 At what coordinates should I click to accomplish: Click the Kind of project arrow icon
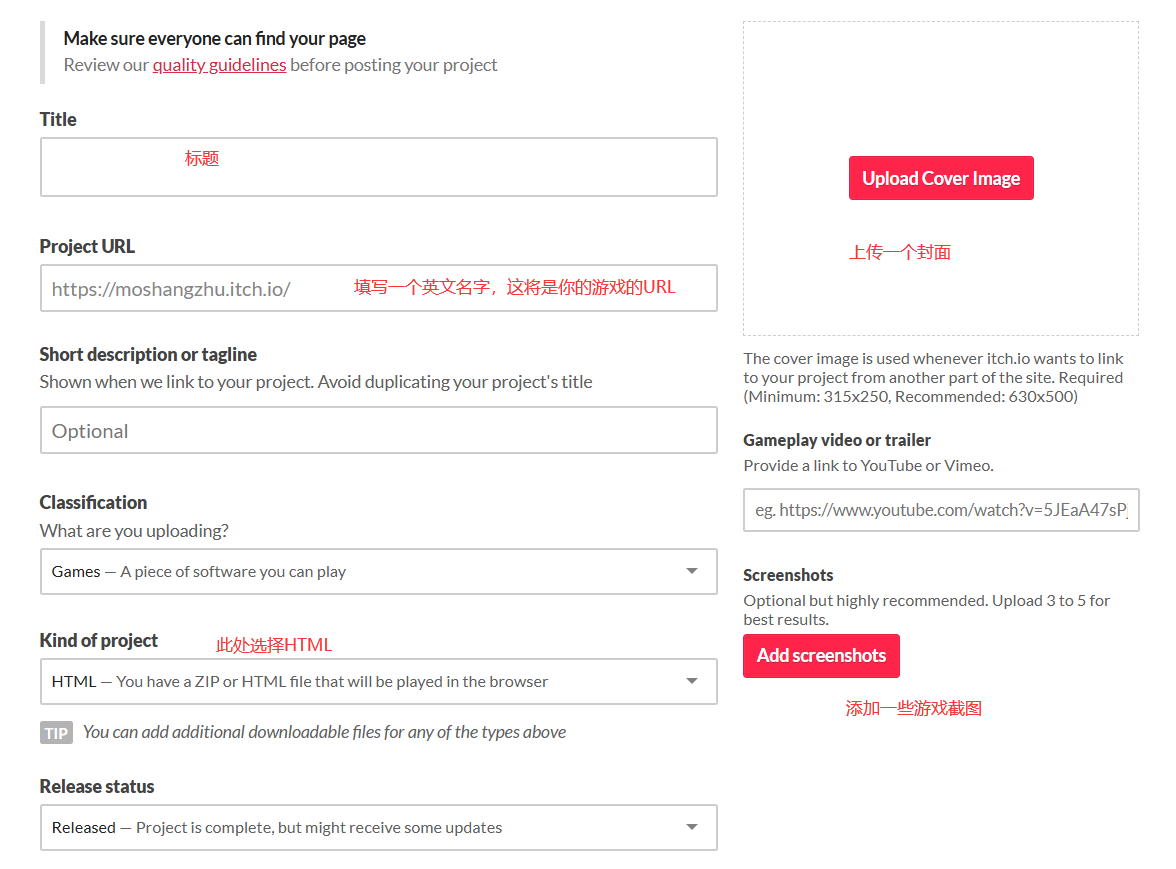pos(691,681)
